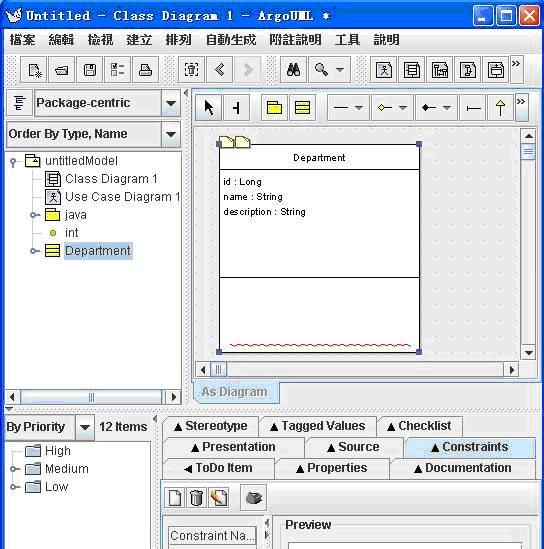
Task: Click the remove from diagram icon
Action: point(191,70)
